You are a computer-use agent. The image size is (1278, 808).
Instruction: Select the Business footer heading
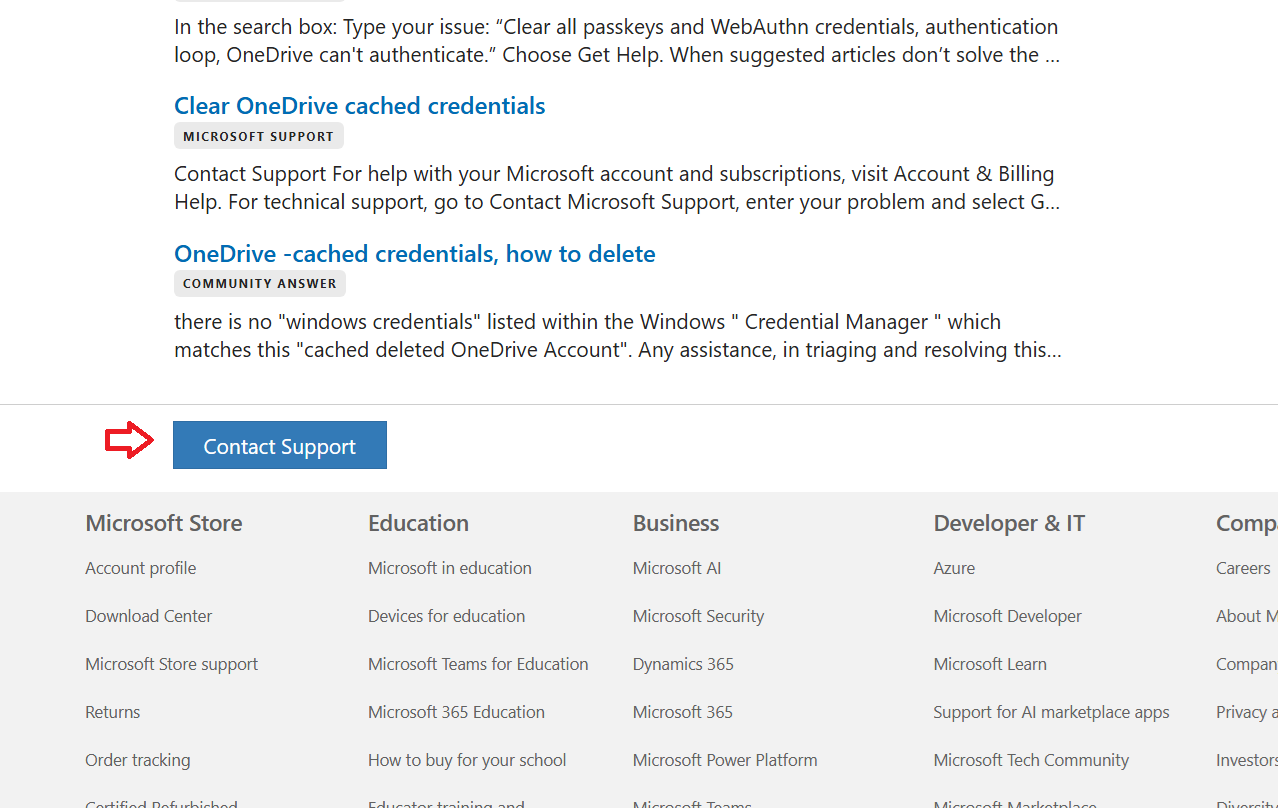(676, 523)
